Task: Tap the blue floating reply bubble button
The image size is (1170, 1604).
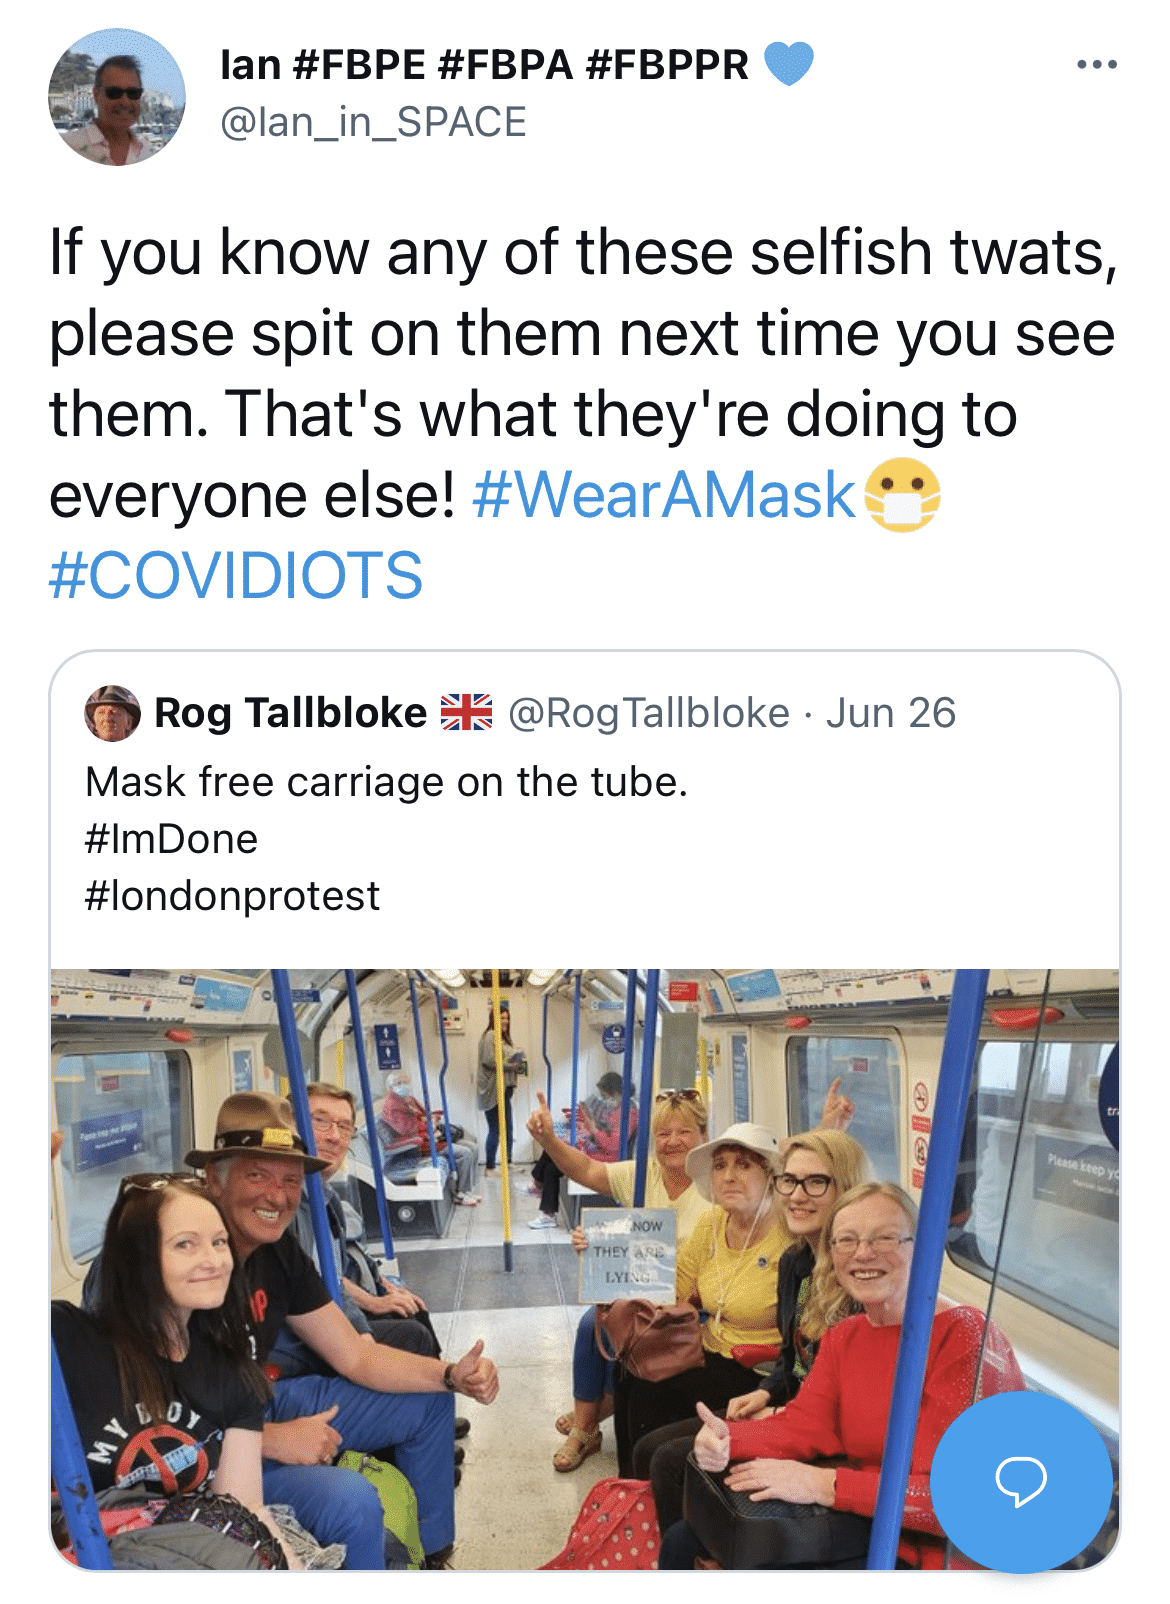Action: tap(1020, 1480)
